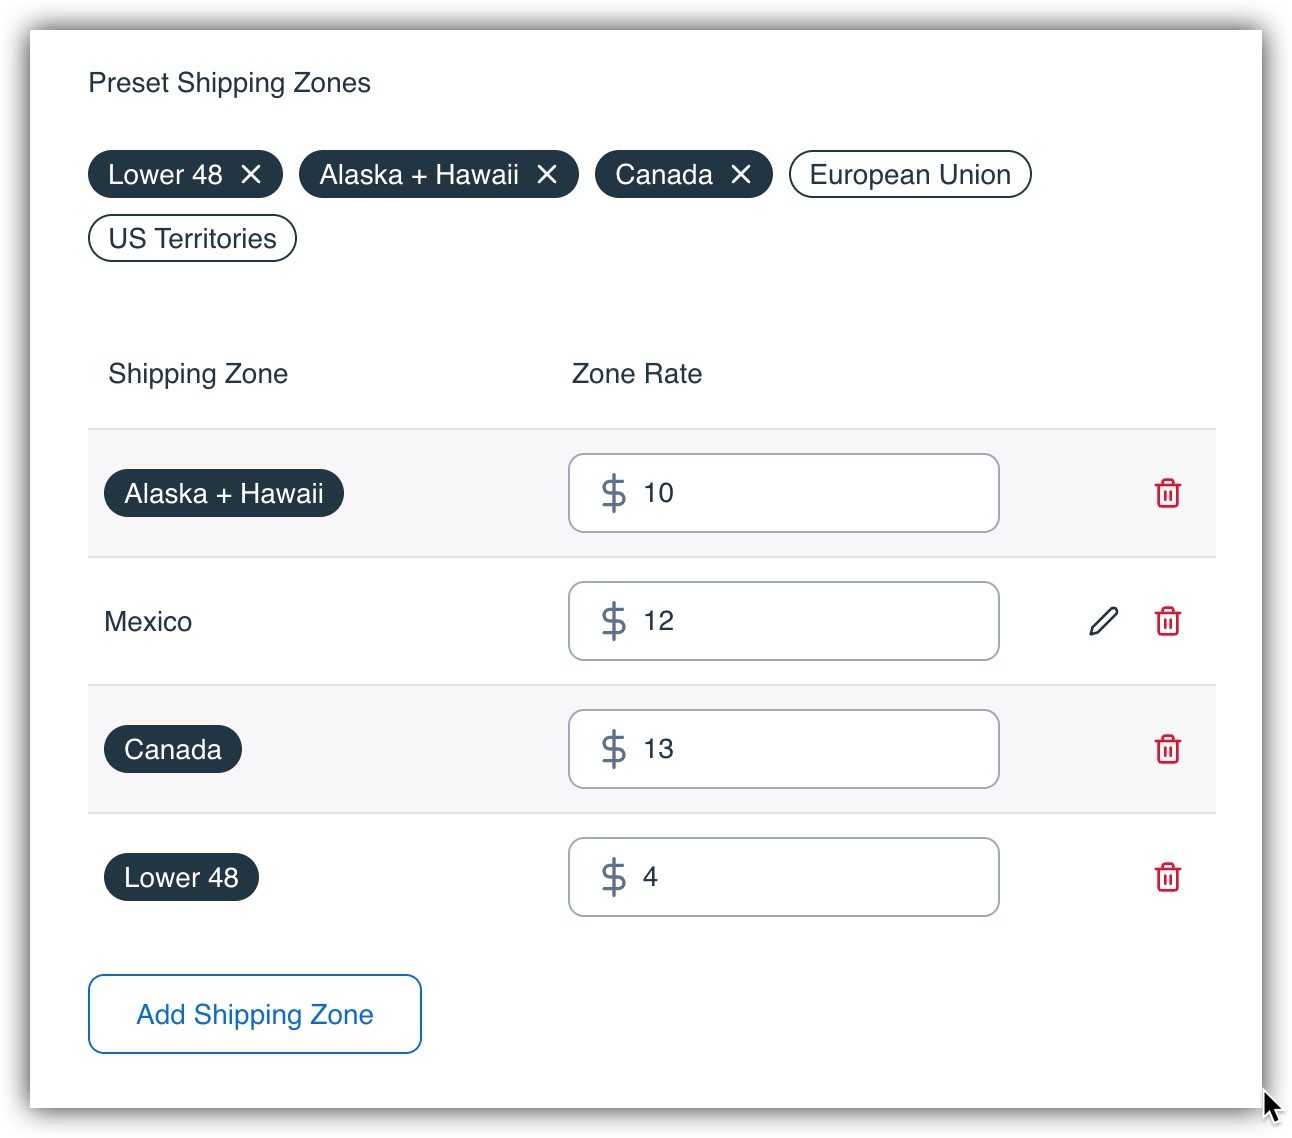Click the Canada tag in zone table
This screenshot has width=1292, height=1138.
172,749
